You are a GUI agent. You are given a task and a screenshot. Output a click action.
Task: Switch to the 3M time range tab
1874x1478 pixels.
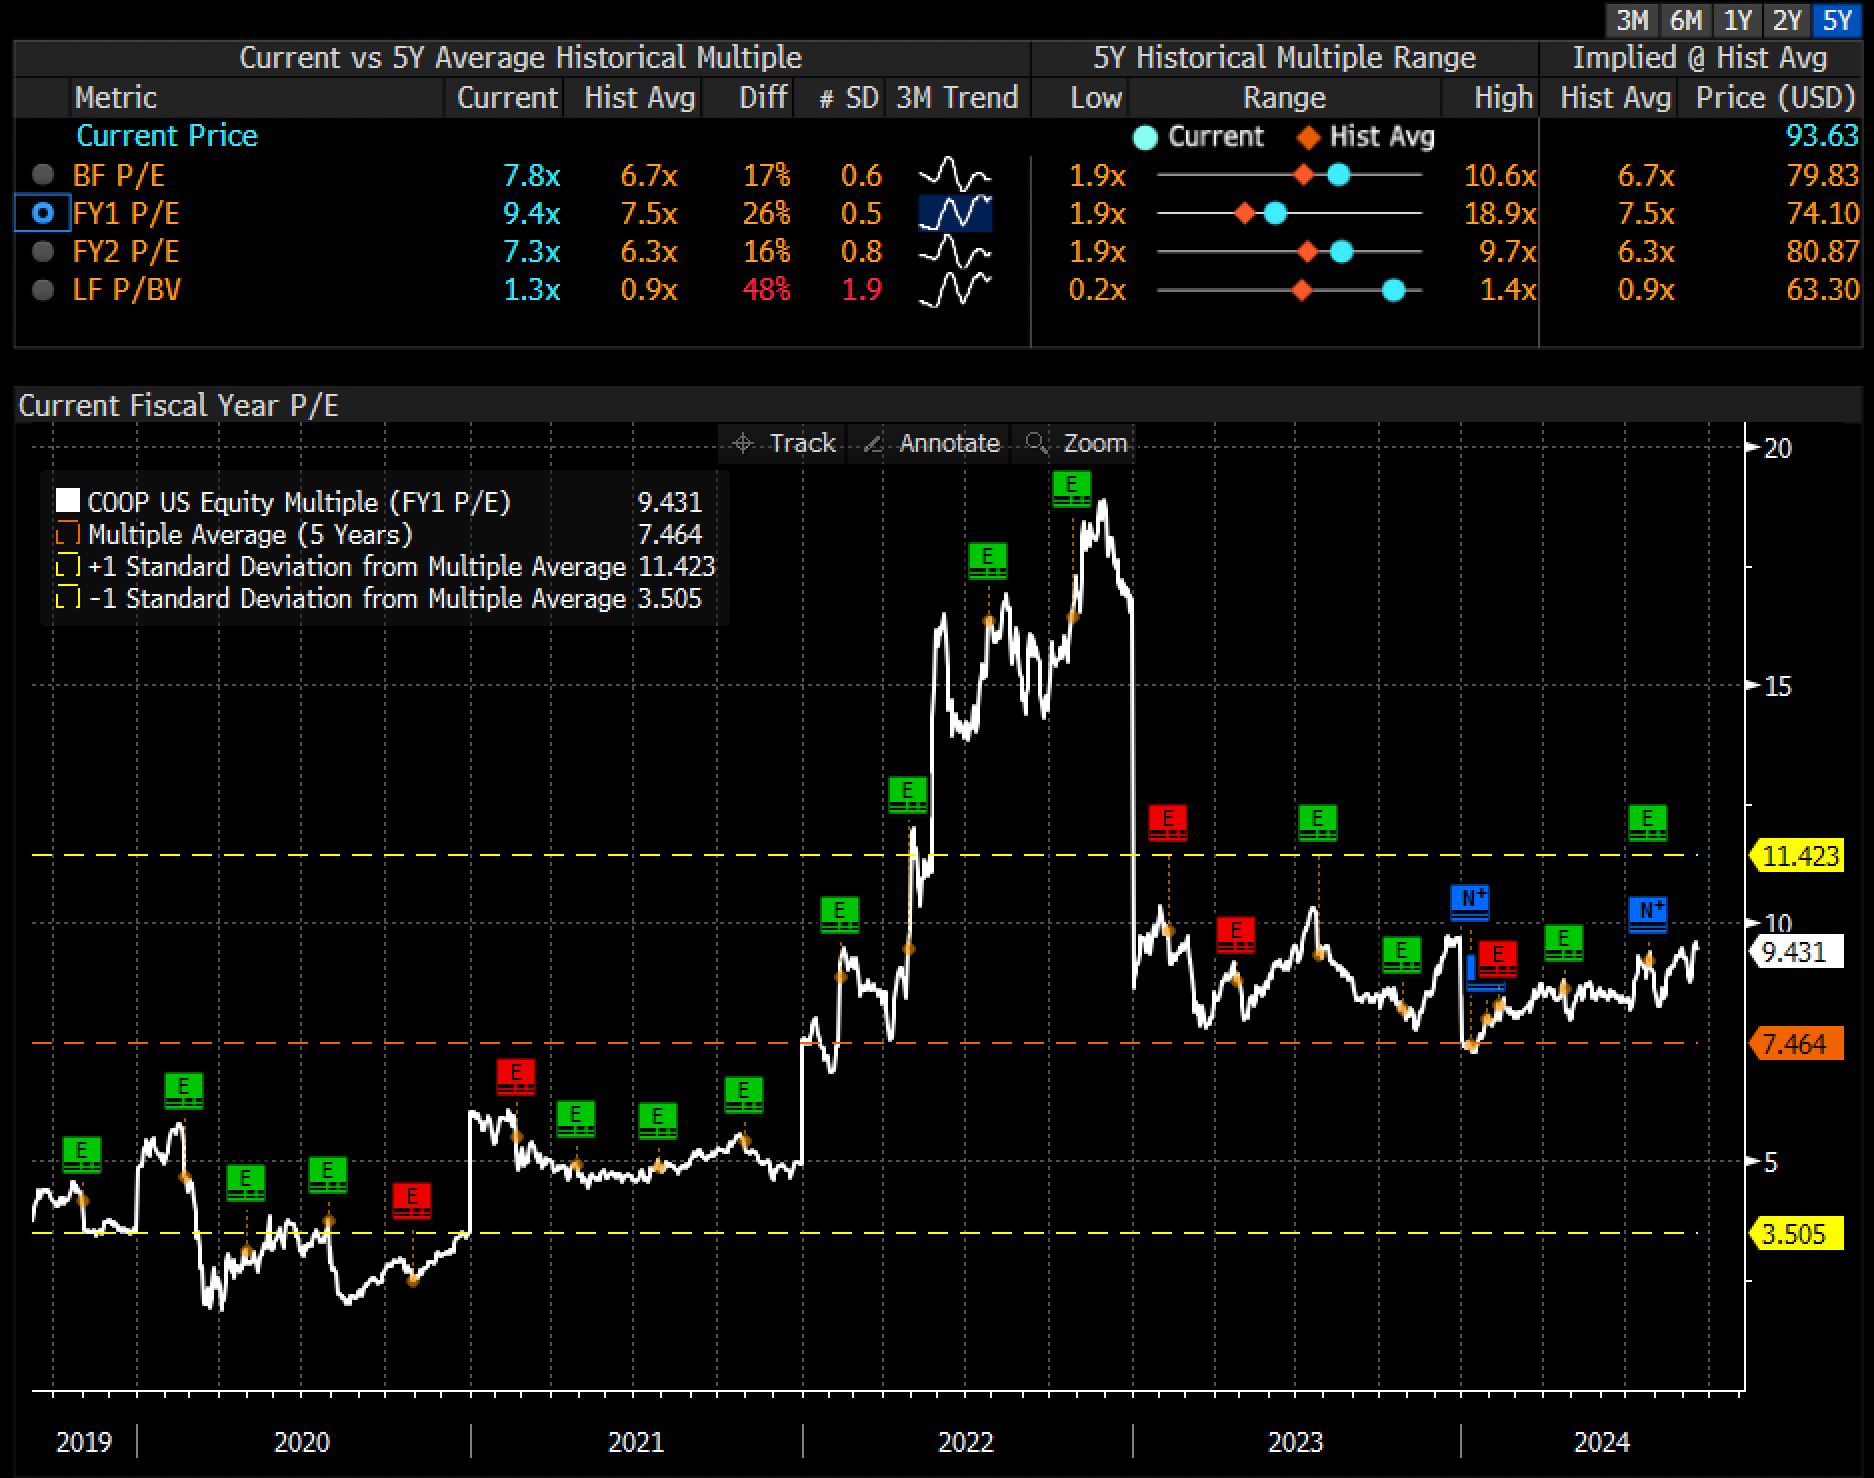1632,20
